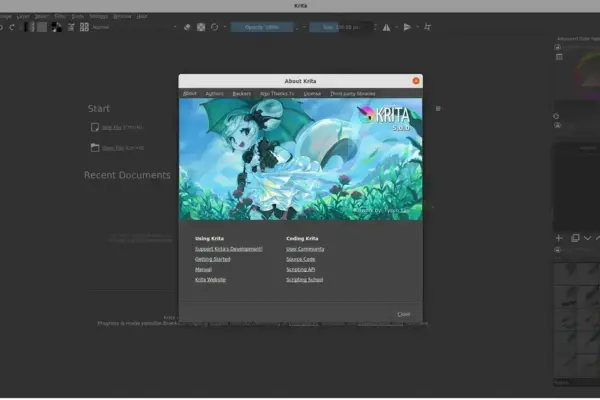Open the Authors tab in About Krita

214,94
